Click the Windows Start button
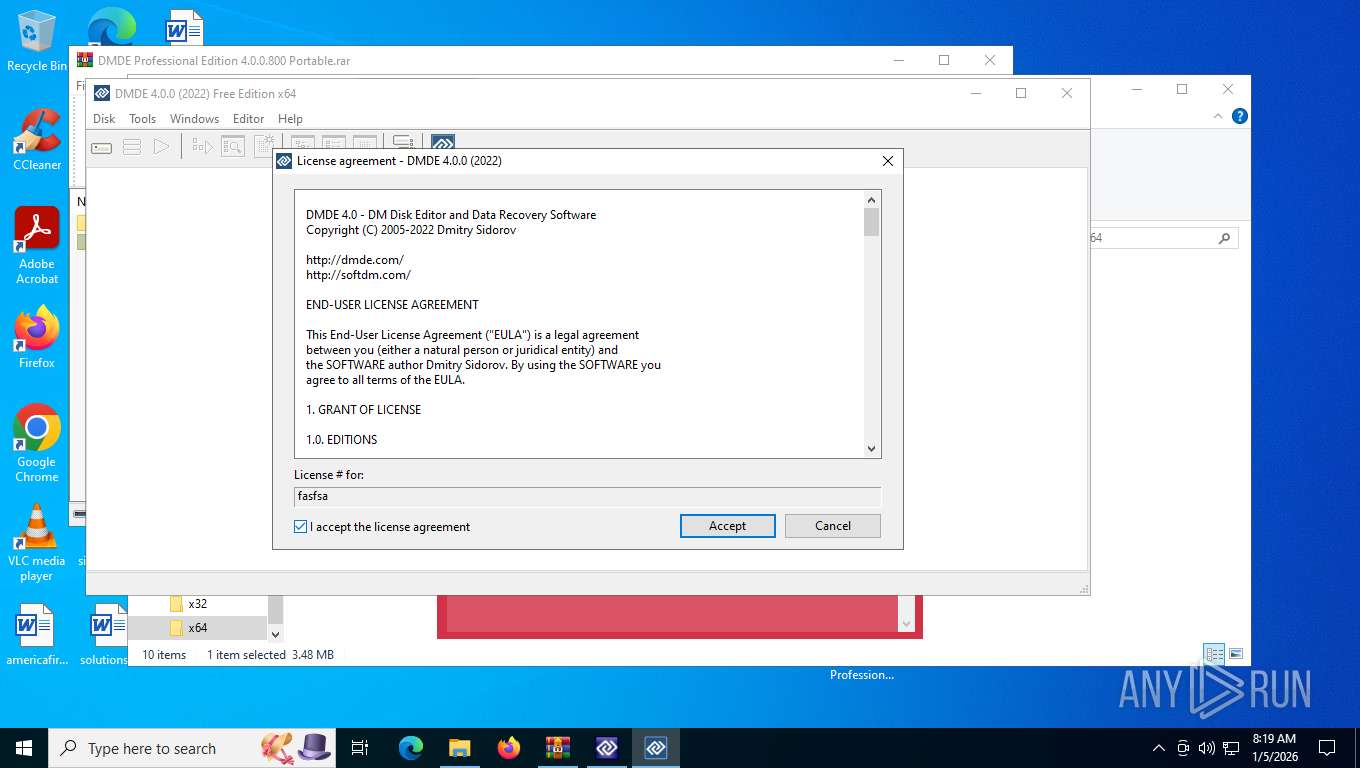The image size is (1360, 768). tap(24, 748)
